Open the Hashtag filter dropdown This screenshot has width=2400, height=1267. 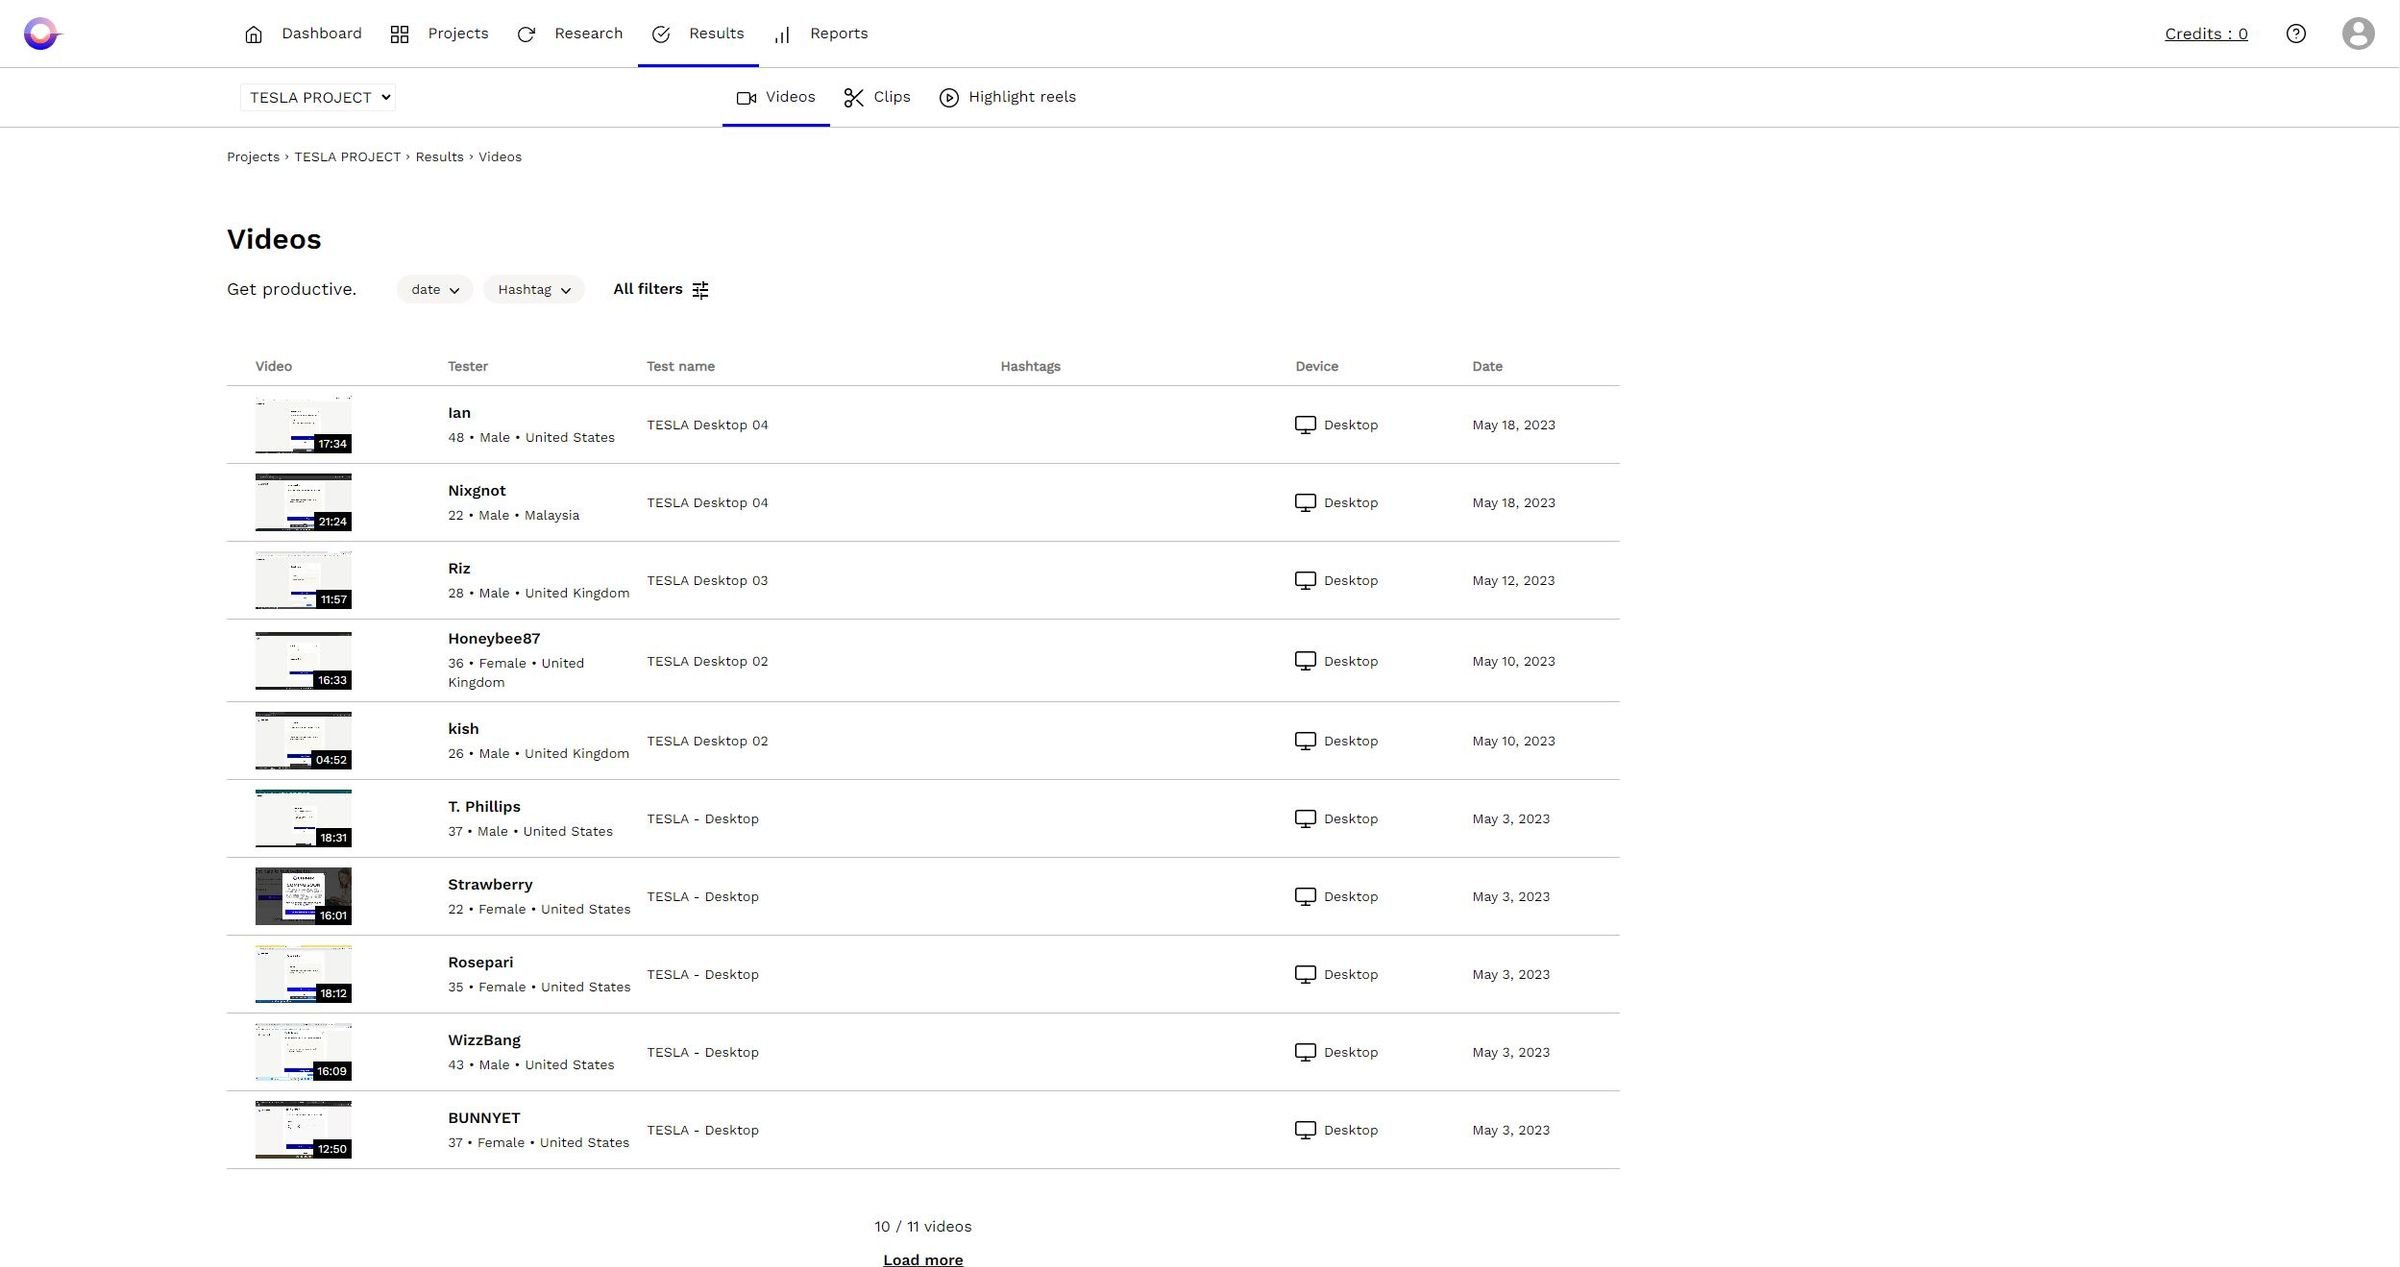(x=533, y=289)
